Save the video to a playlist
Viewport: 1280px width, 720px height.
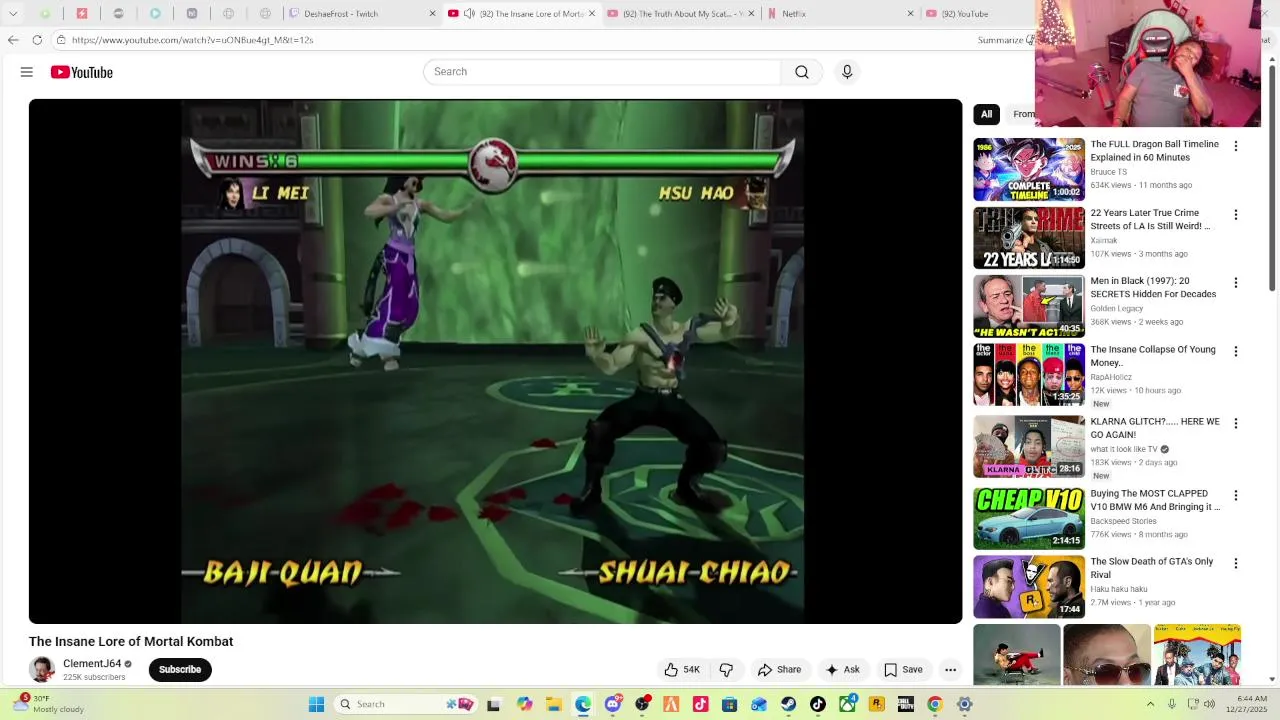pos(903,670)
